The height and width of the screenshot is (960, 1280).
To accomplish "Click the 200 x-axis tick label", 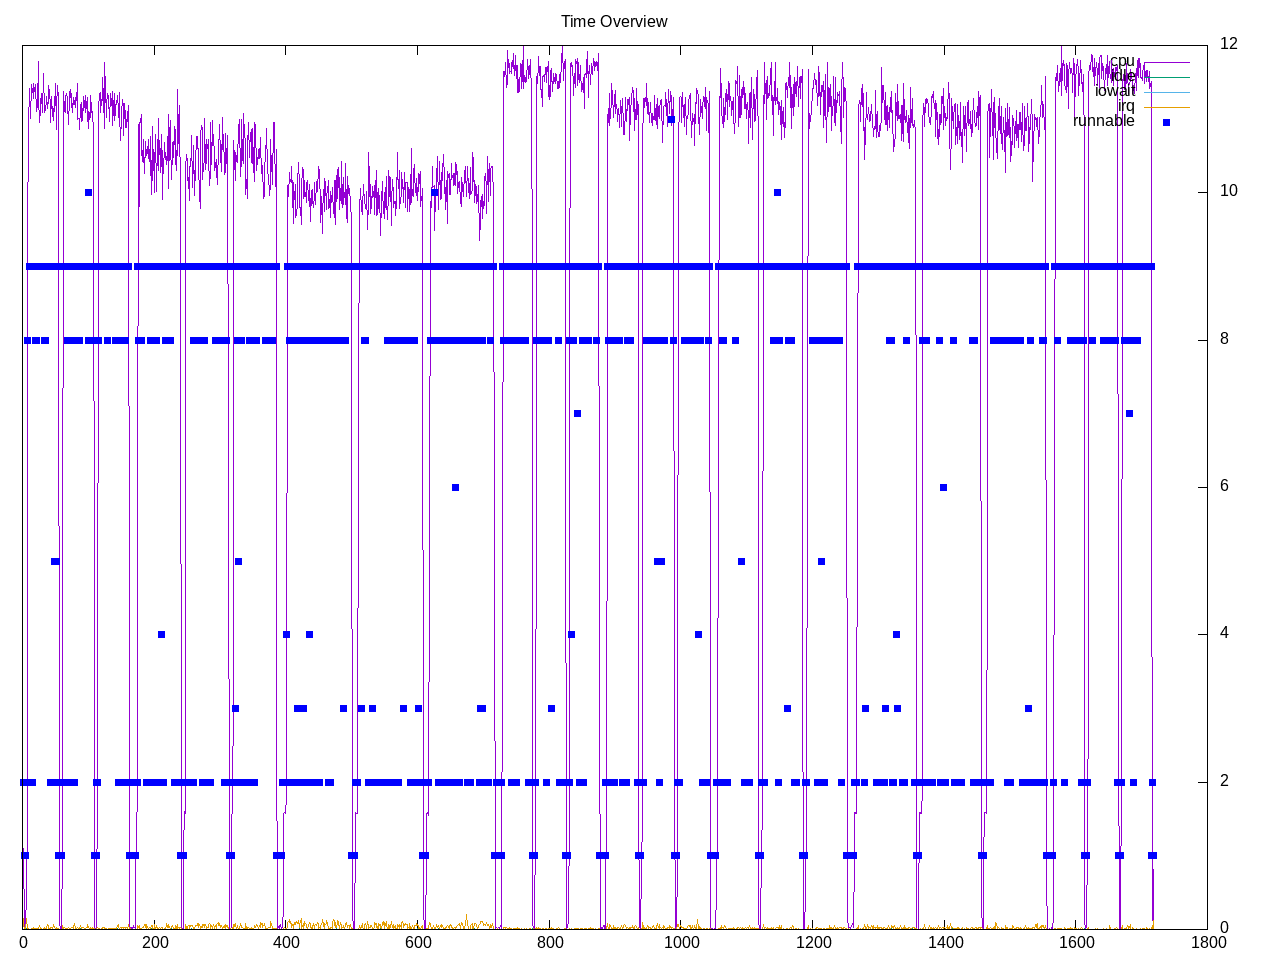I will click(155, 942).
